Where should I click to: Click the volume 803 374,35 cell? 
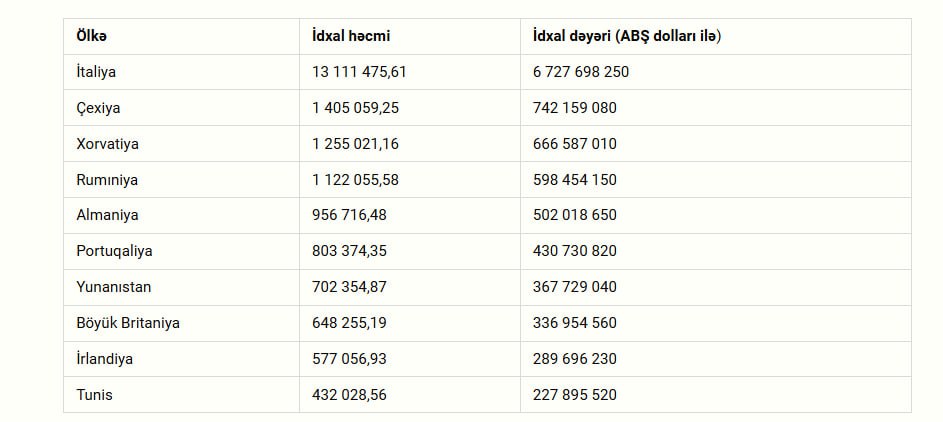349,251
